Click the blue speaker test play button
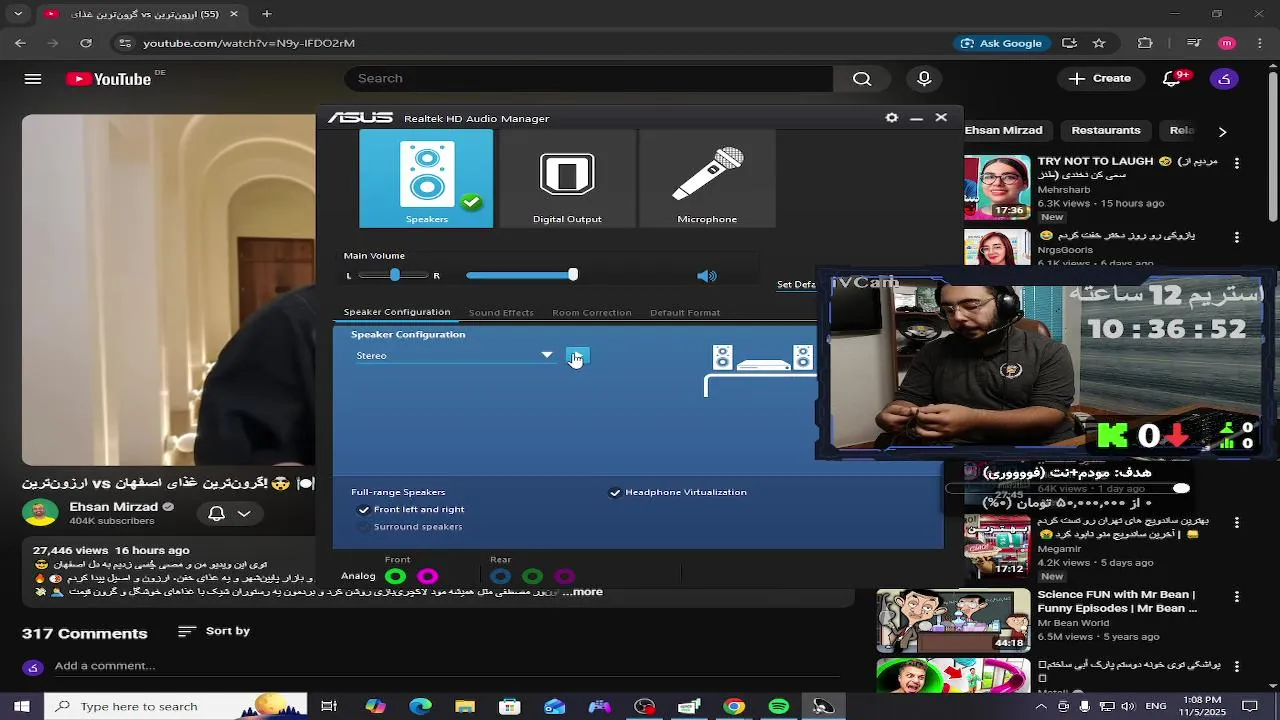The height and width of the screenshot is (720, 1280). click(x=578, y=357)
